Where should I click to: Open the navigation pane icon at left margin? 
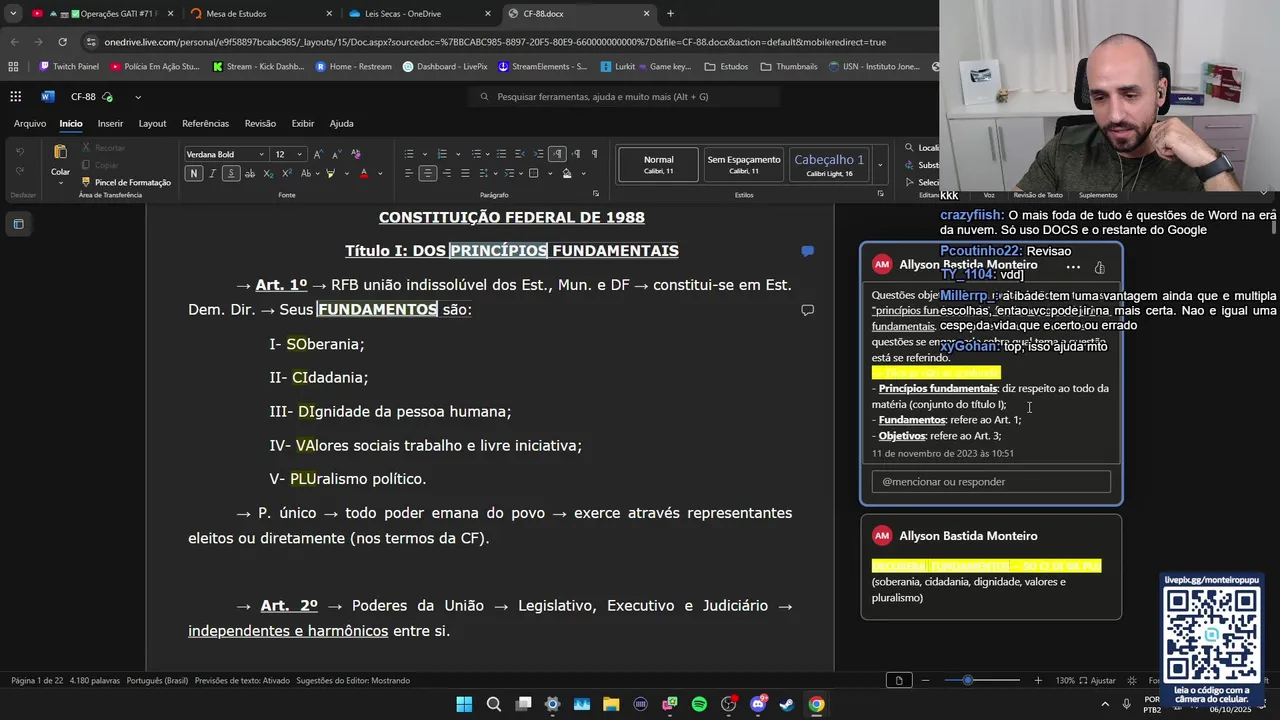(x=18, y=224)
